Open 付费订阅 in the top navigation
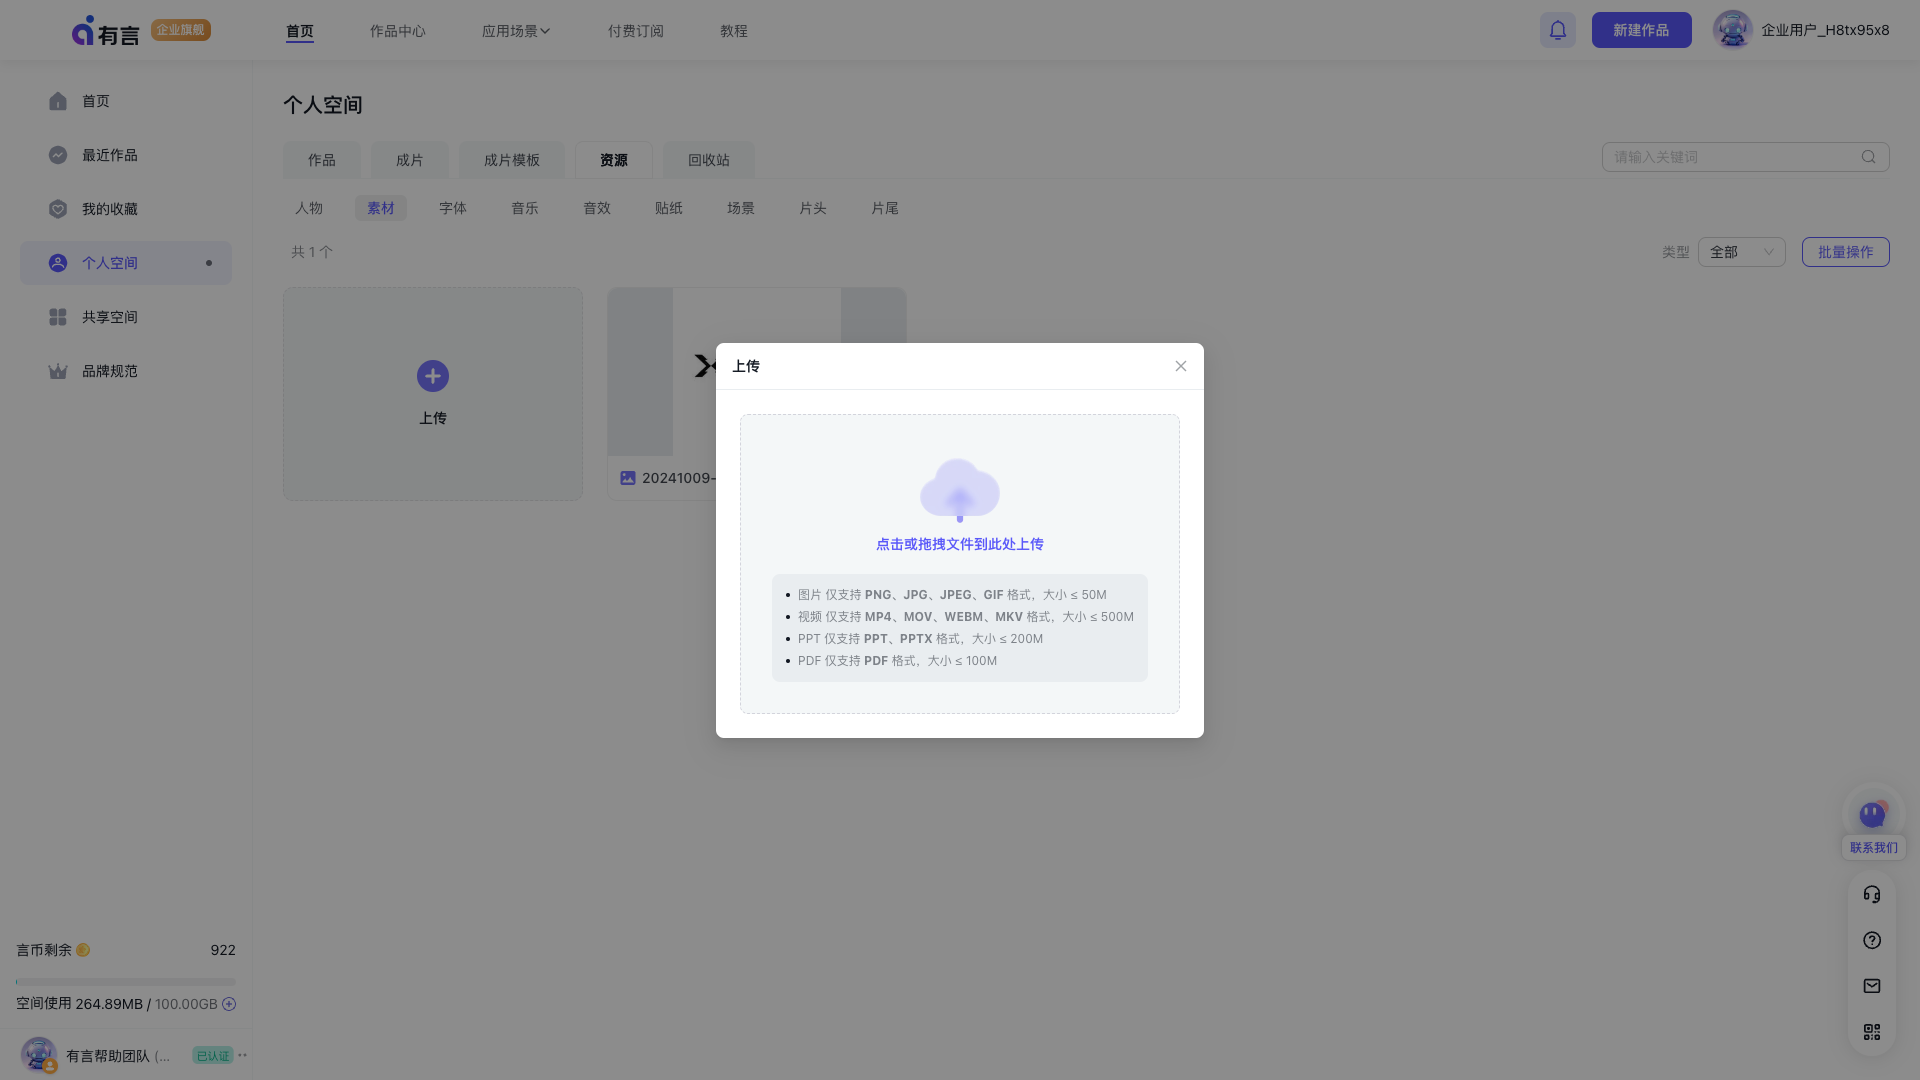Viewport: 1920px width, 1080px height. pyautogui.click(x=636, y=31)
